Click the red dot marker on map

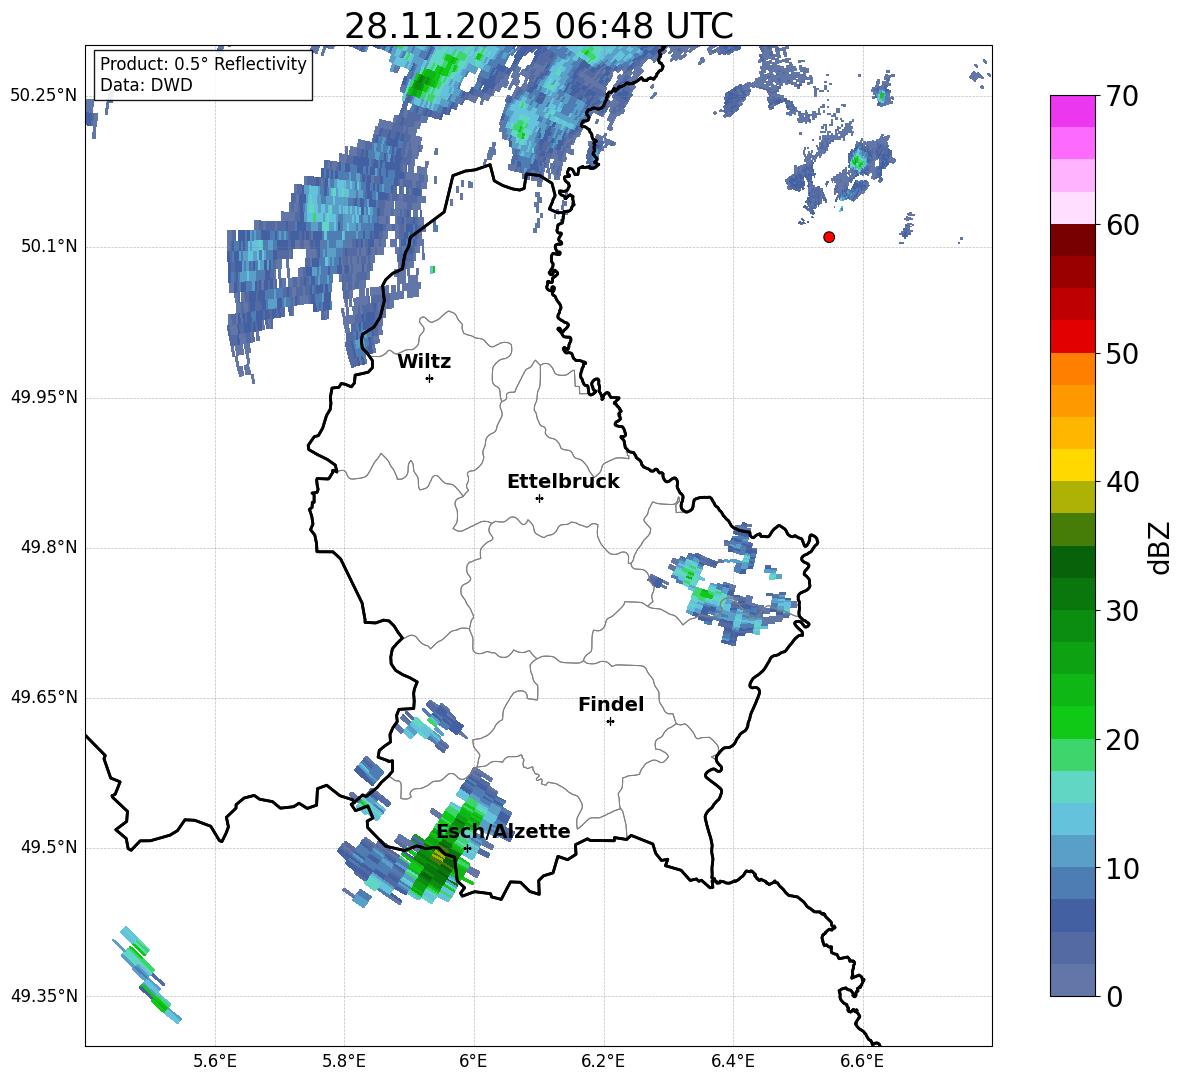829,237
